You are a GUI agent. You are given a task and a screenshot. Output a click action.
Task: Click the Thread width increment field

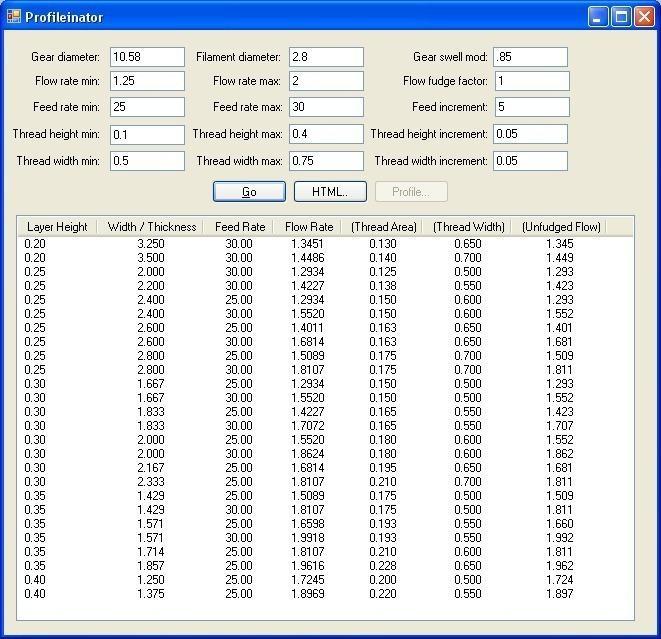[x=530, y=161]
